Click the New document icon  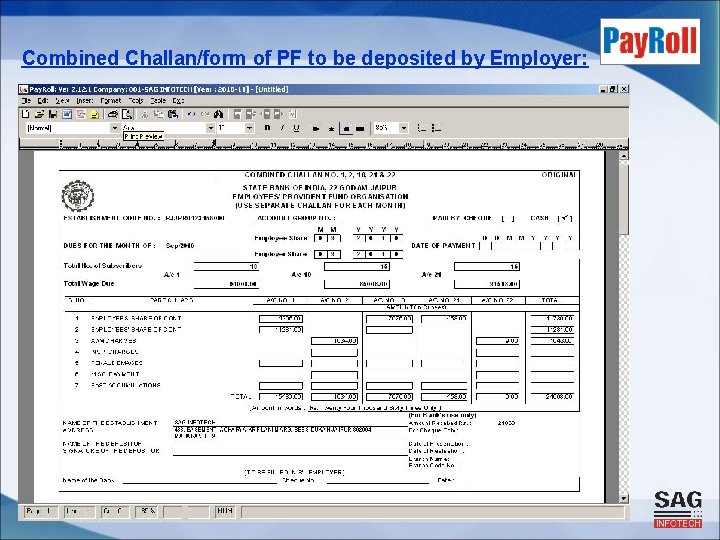26,114
